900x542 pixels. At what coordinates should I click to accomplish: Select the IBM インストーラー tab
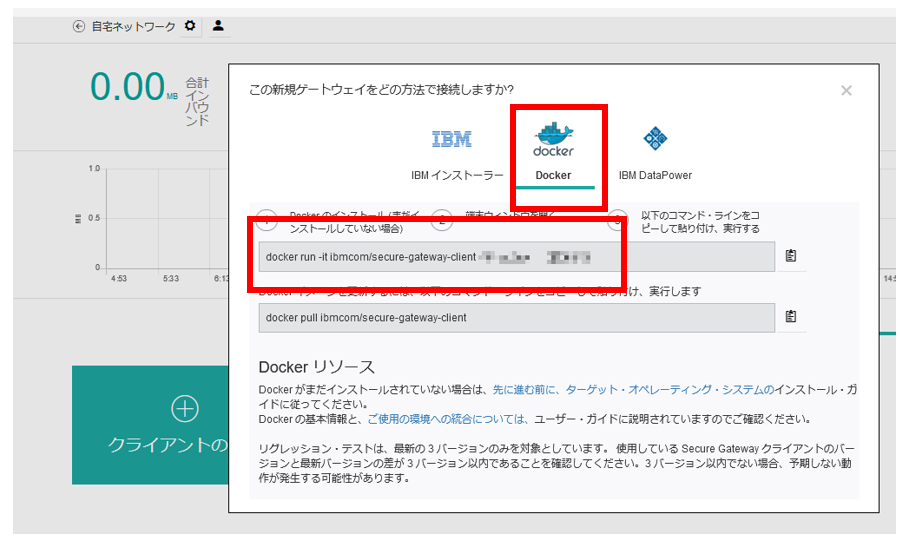(457, 154)
